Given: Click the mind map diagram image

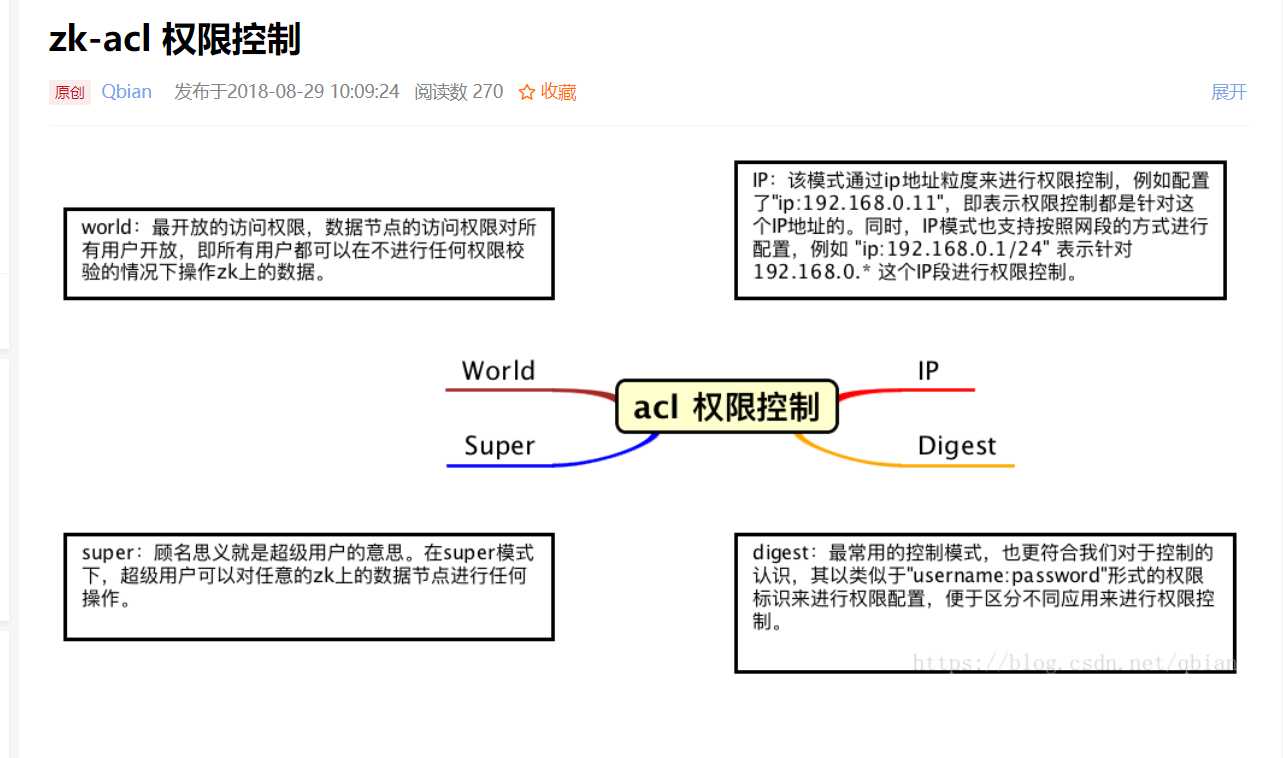Looking at the screenshot, I should [x=648, y=417].
